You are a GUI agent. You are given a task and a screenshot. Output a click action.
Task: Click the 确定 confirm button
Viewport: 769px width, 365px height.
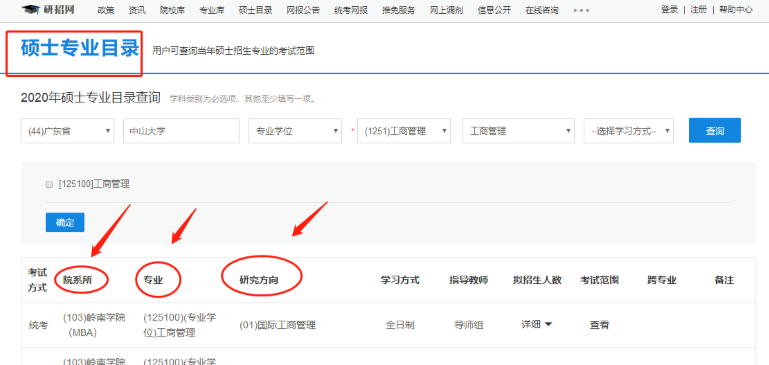pos(65,222)
